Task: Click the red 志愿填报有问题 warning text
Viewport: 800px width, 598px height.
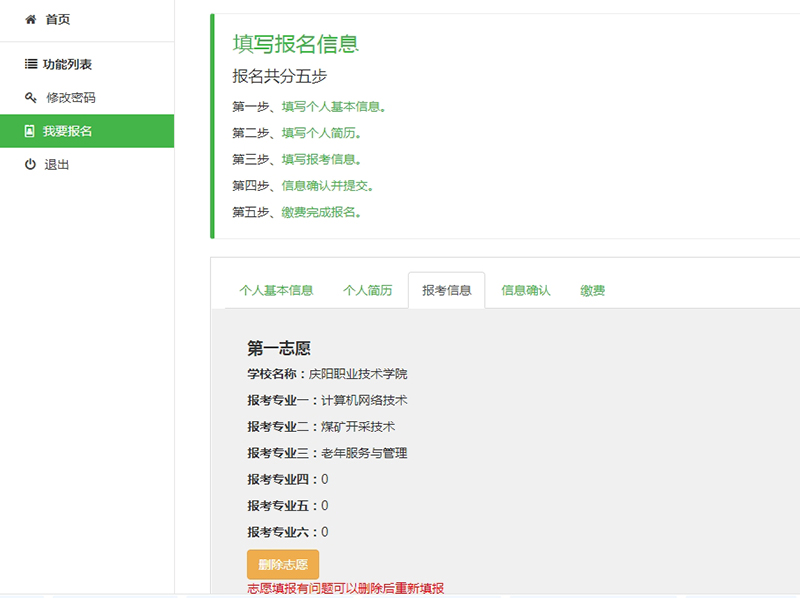Action: (345, 588)
